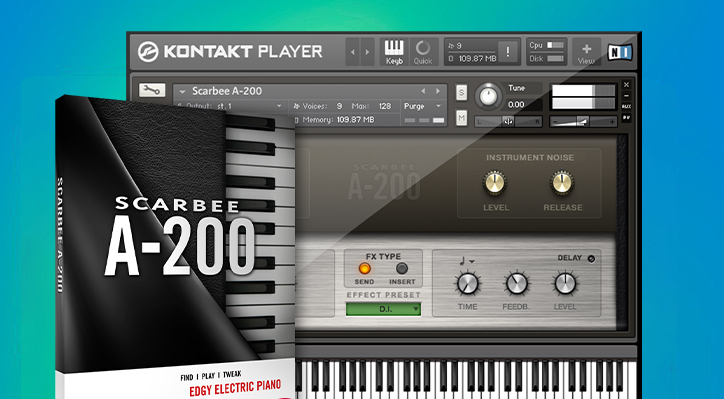Image resolution: width=724 pixels, height=399 pixels.
Task: Remove the Scarbee A-200 instrument
Action: 626,85
